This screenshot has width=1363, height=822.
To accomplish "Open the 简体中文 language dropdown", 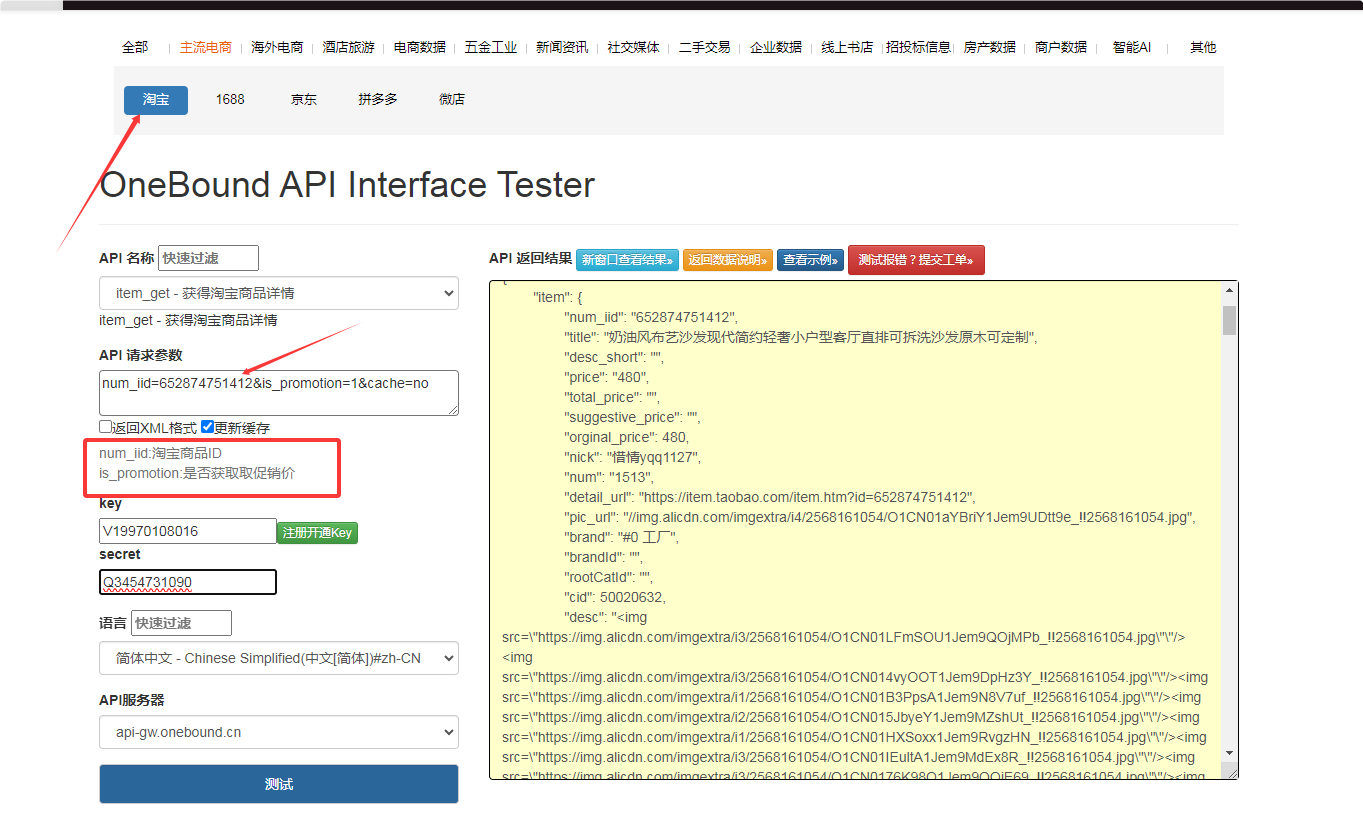I will [x=279, y=658].
